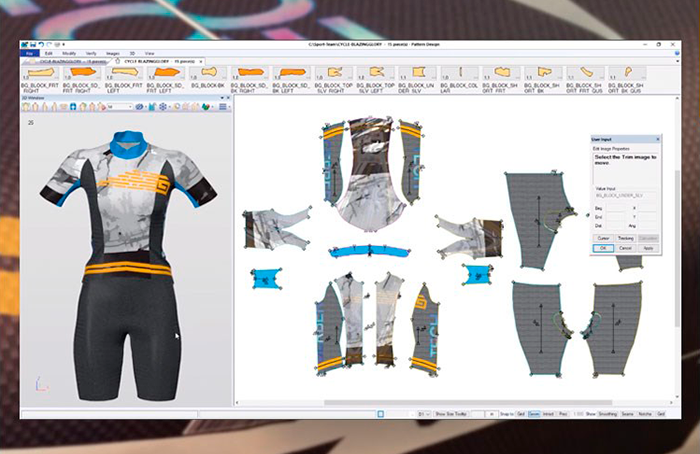
Task: Open the Modify menu
Action: pos(69,52)
